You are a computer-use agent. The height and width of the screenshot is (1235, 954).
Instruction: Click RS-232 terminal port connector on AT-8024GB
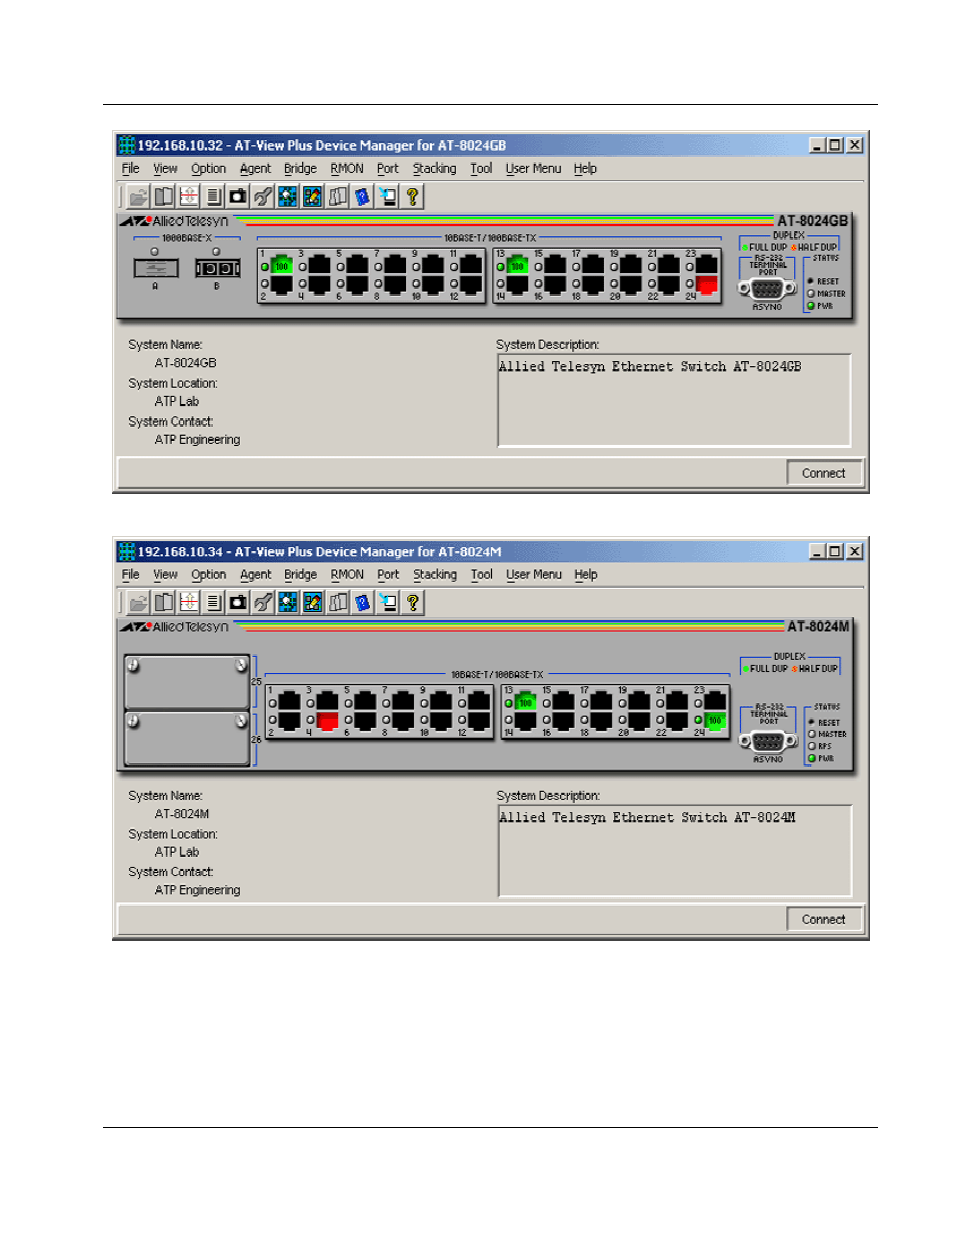tap(767, 289)
